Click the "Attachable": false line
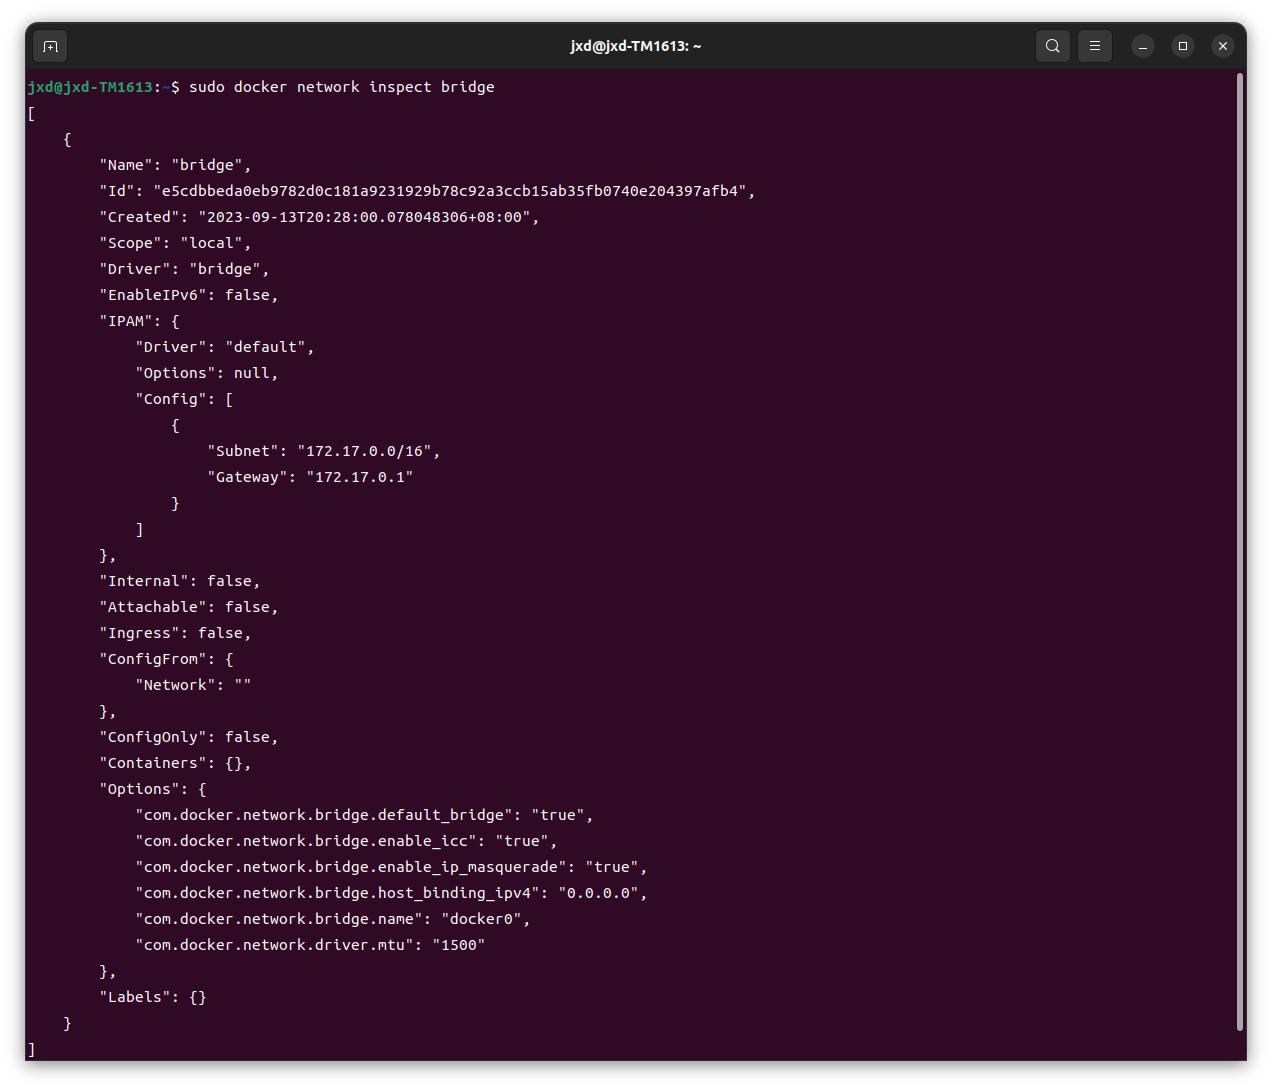This screenshot has width=1272, height=1089. pyautogui.click(x=189, y=607)
